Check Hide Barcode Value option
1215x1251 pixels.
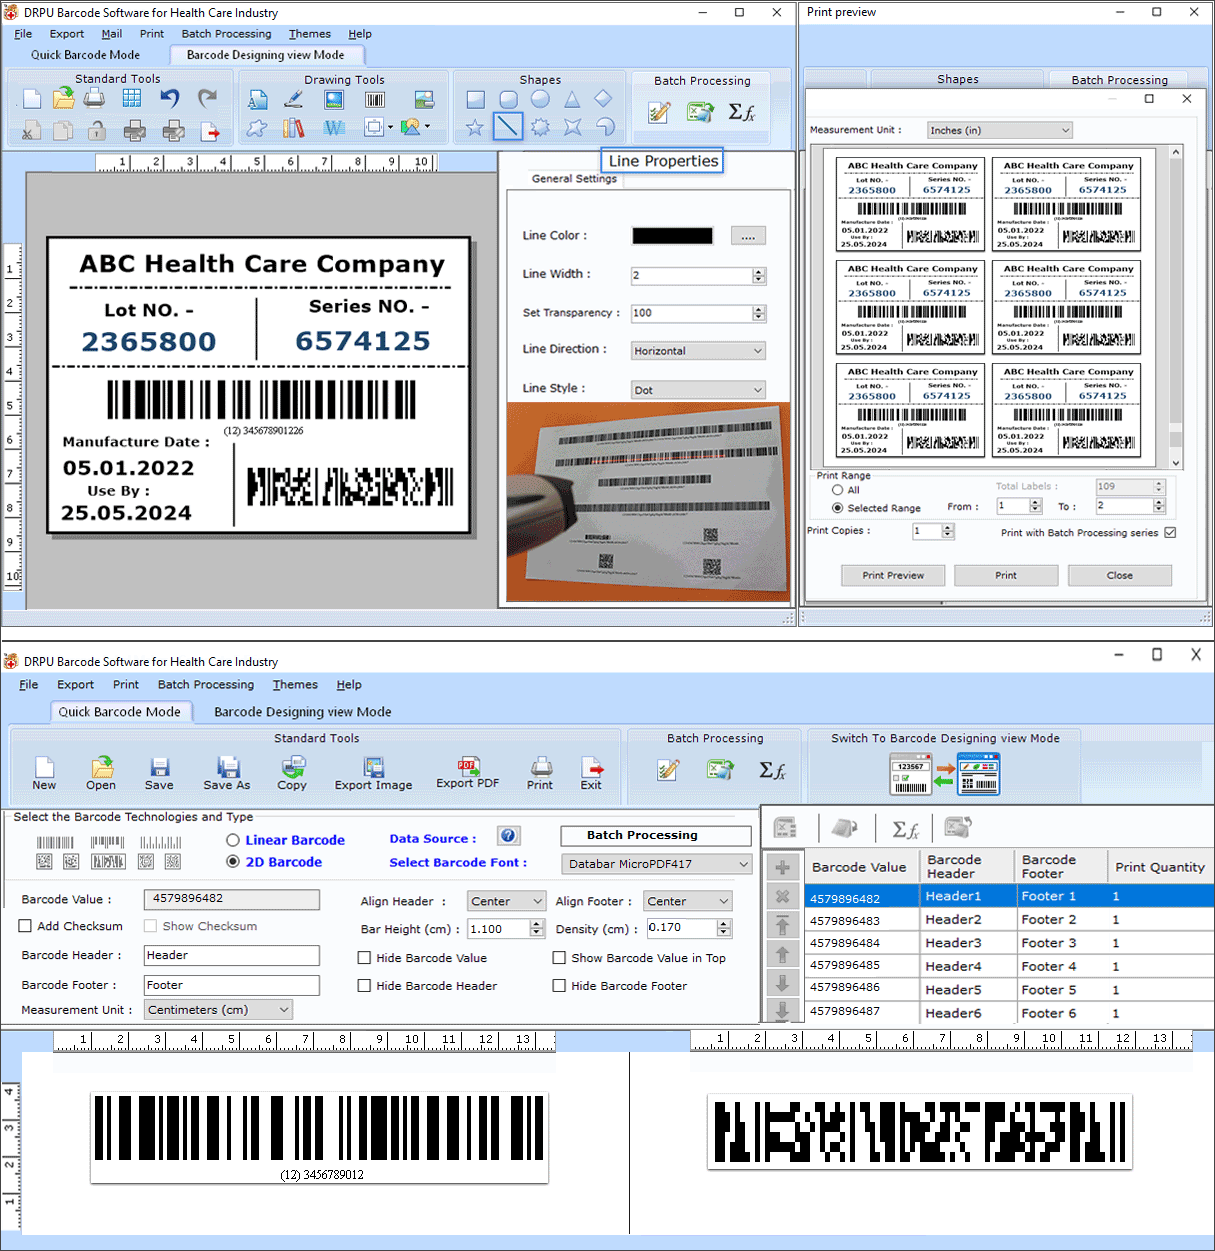click(x=364, y=958)
